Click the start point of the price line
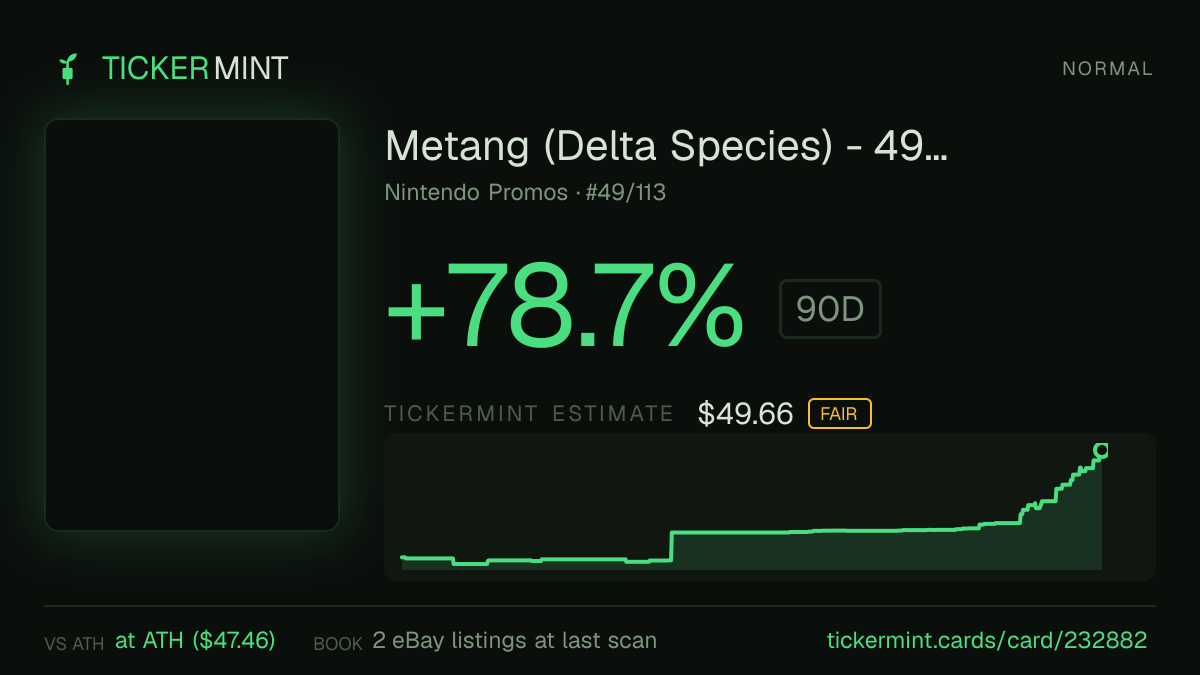Viewport: 1200px width, 675px height. (403, 557)
